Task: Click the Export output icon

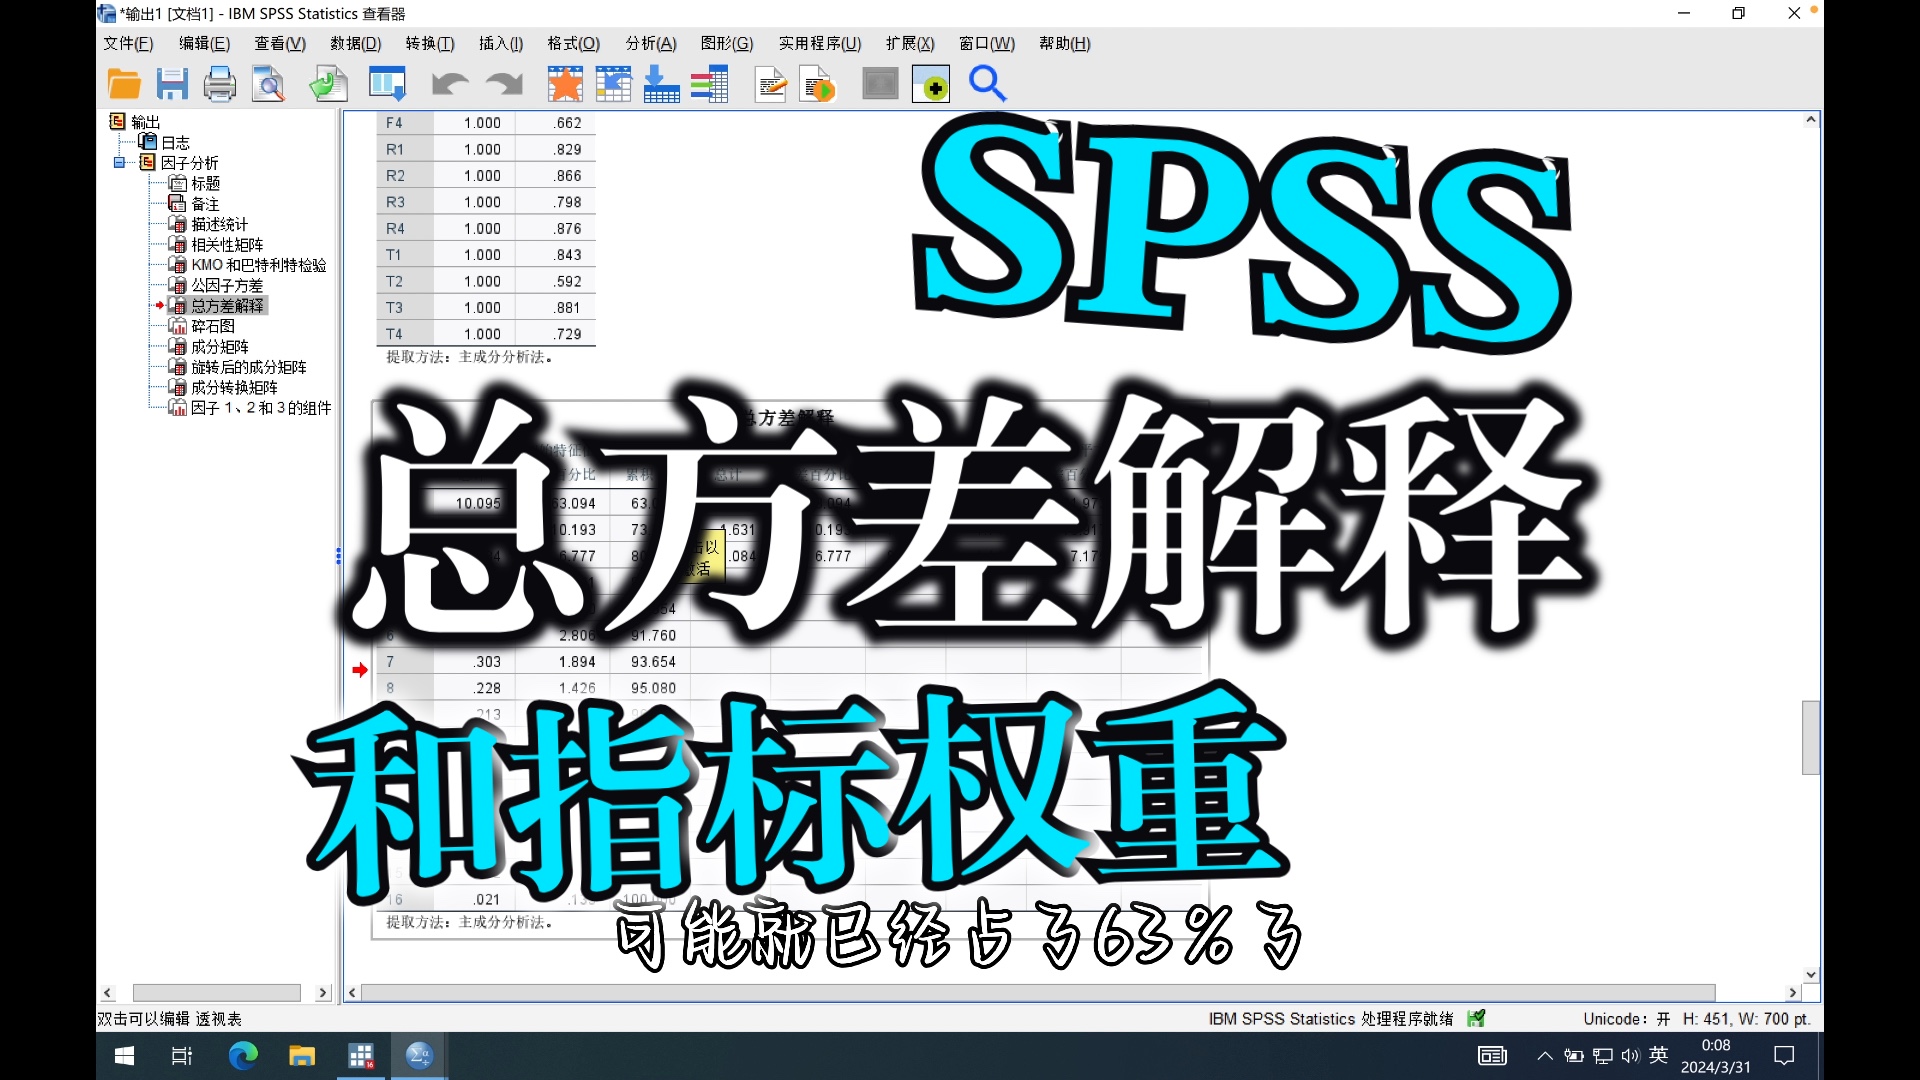Action: point(328,85)
